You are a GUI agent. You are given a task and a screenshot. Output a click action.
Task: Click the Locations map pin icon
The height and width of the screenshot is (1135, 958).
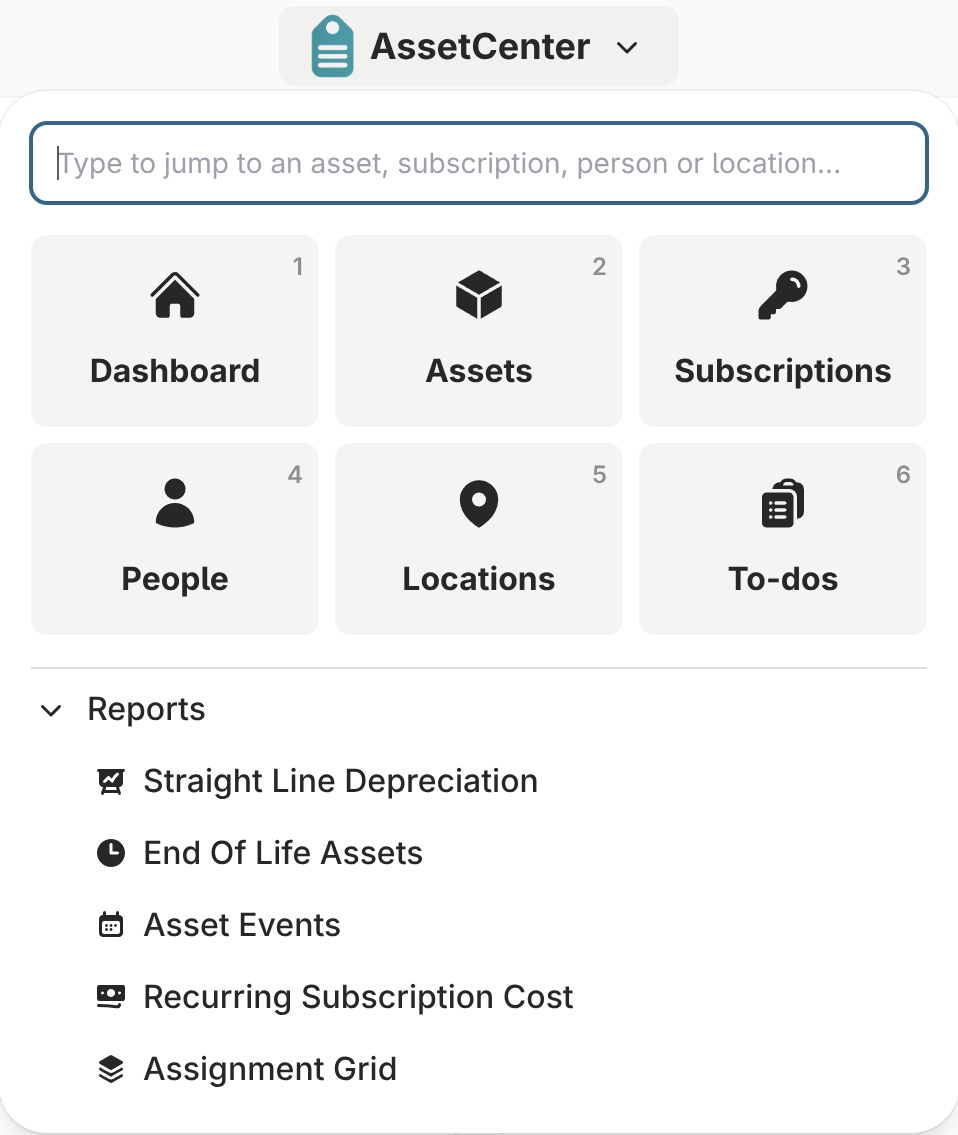(x=479, y=503)
